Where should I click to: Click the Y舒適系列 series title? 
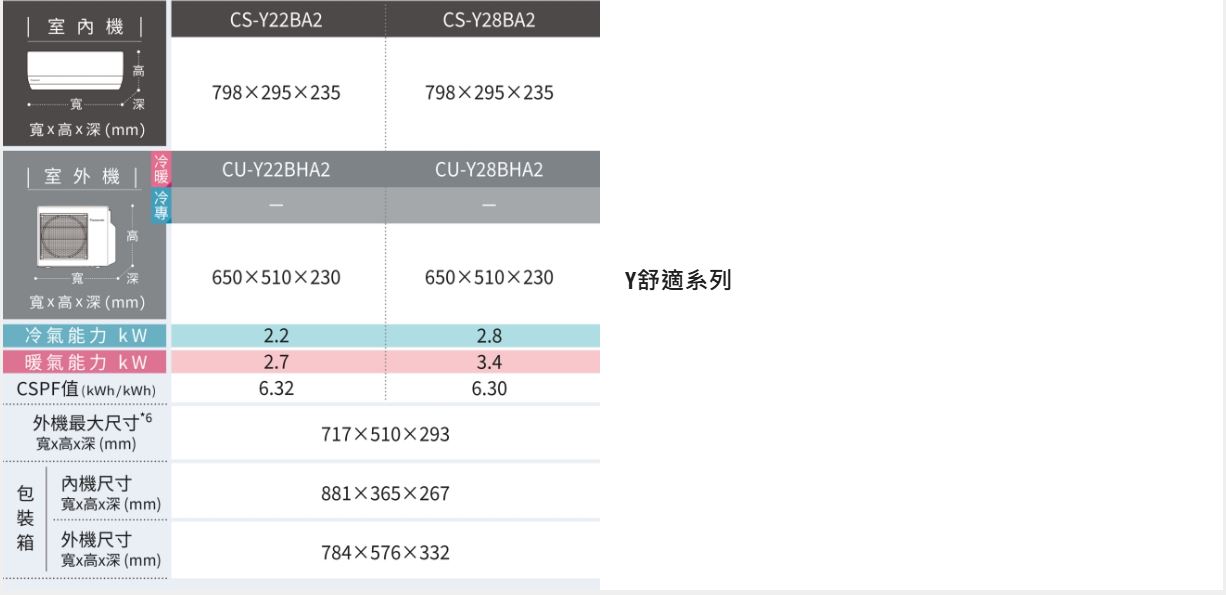677,281
